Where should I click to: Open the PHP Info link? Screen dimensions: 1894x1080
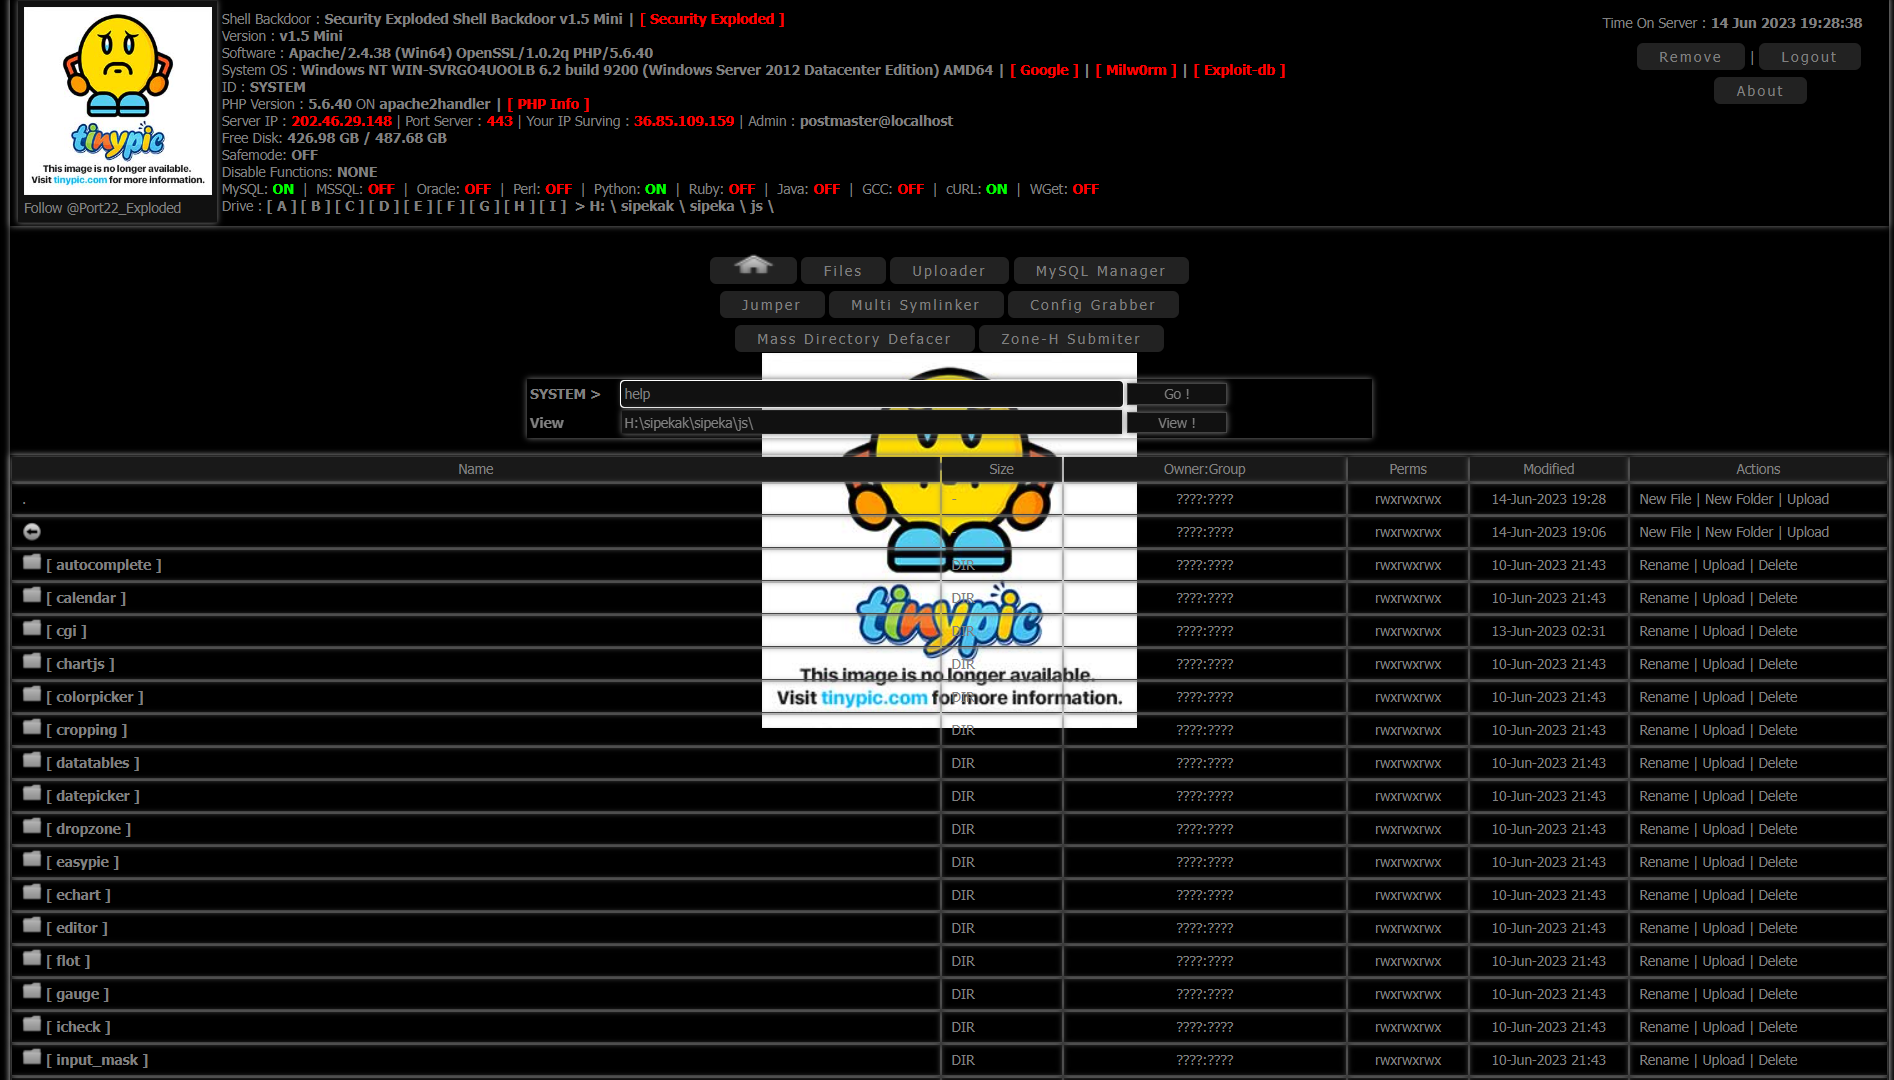pyautogui.click(x=548, y=104)
